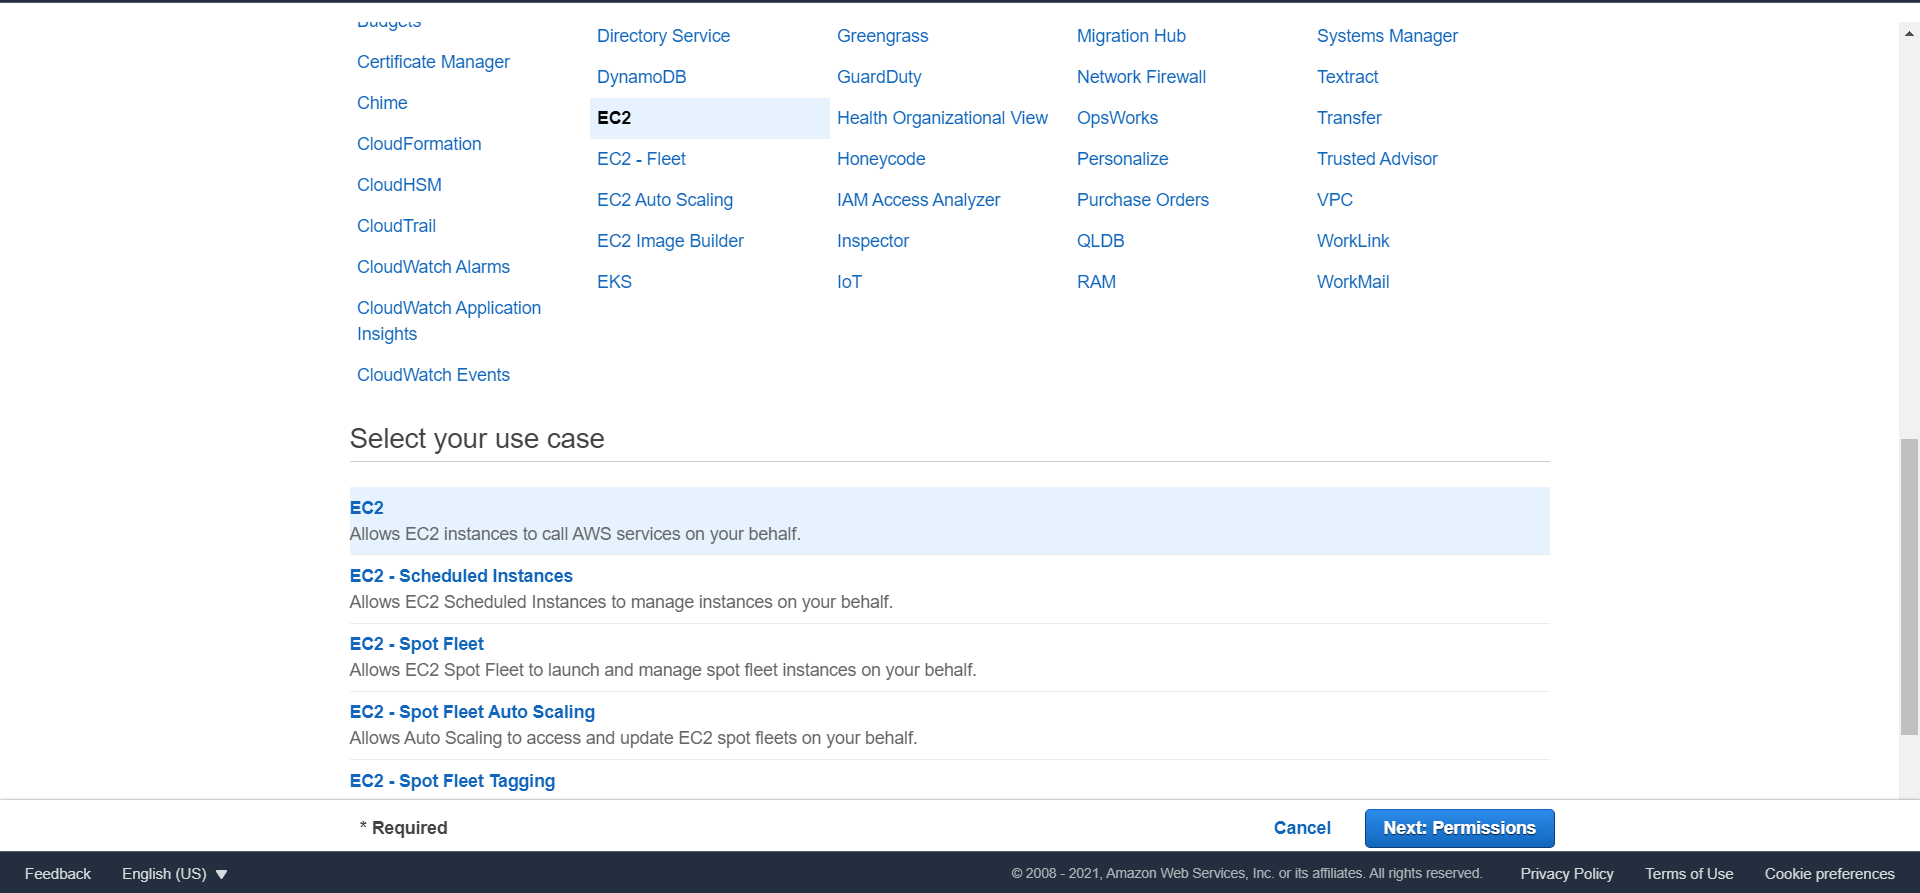Viewport: 1920px width, 893px height.
Task: Select EC2 - Fleet service
Action: (x=641, y=159)
